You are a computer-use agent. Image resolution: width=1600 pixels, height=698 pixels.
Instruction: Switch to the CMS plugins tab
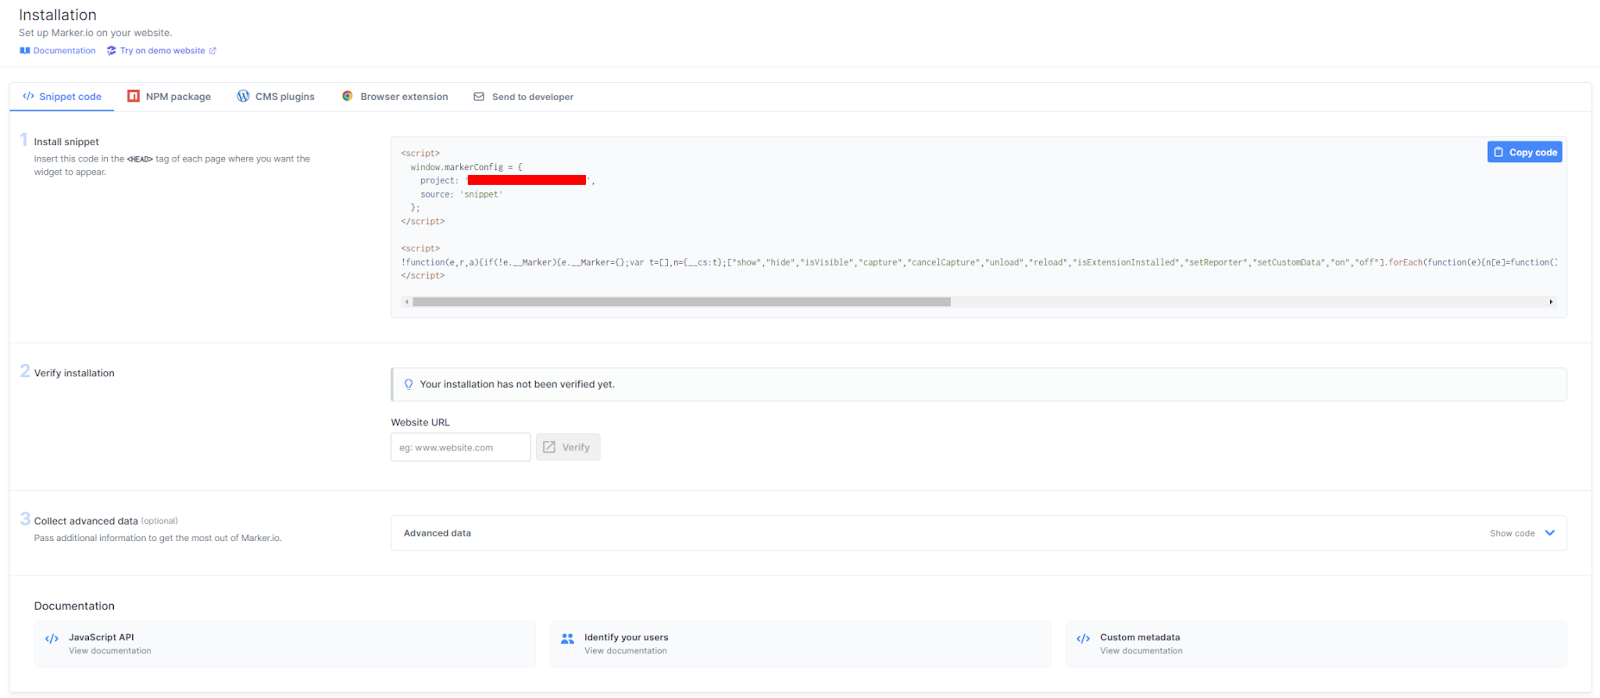[x=275, y=97]
